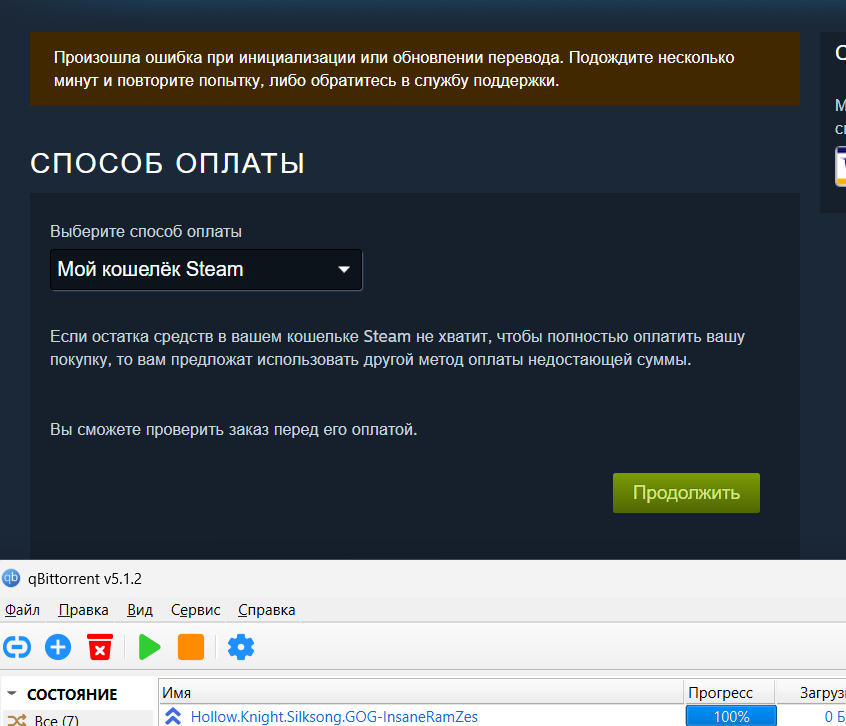This screenshot has width=846, height=726.
Task: Click the seeding status icon beside Hollow Knight torrent
Action: 173,716
